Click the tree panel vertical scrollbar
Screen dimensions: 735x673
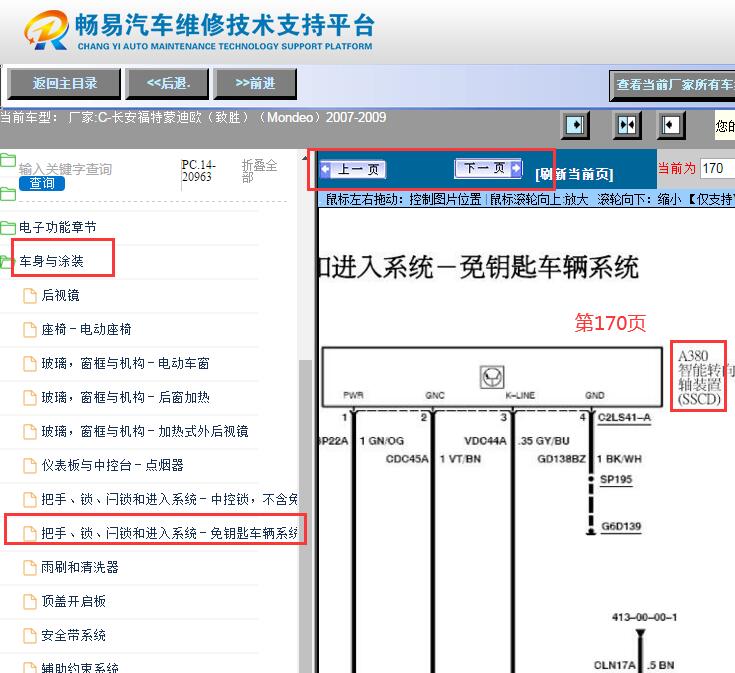coord(306,516)
